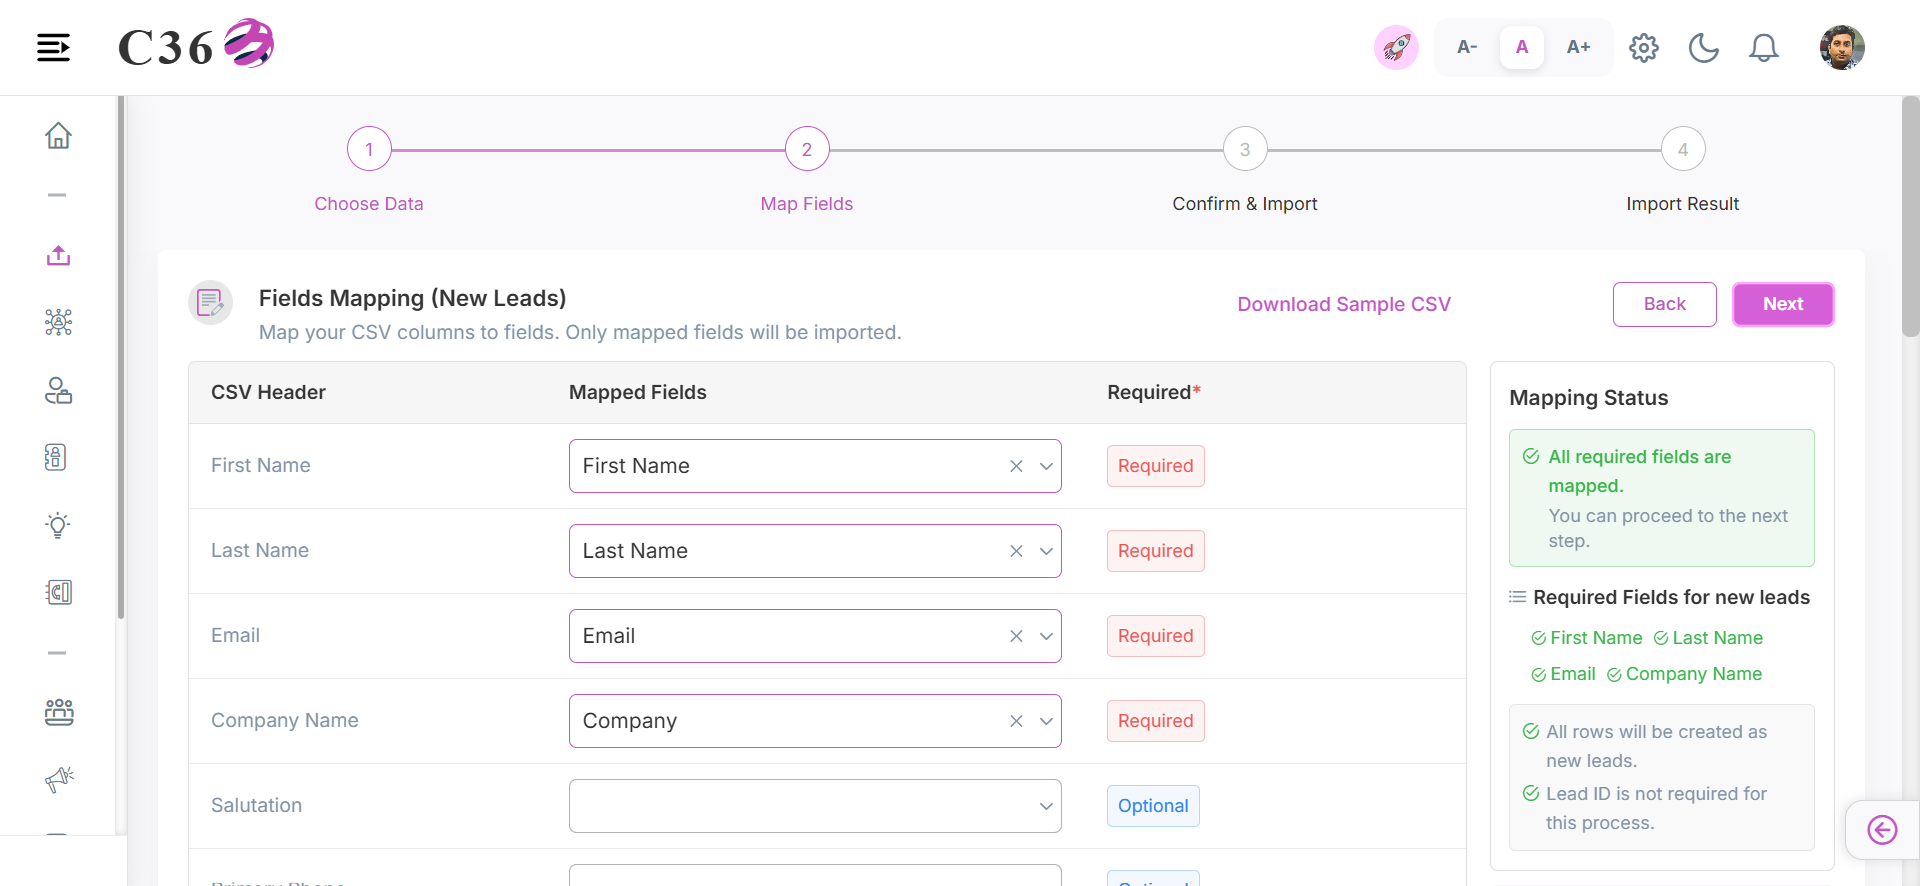Screen dimensions: 1920x886
Task: Open the megaphone campaigns sidebar icon
Action: click(59, 779)
